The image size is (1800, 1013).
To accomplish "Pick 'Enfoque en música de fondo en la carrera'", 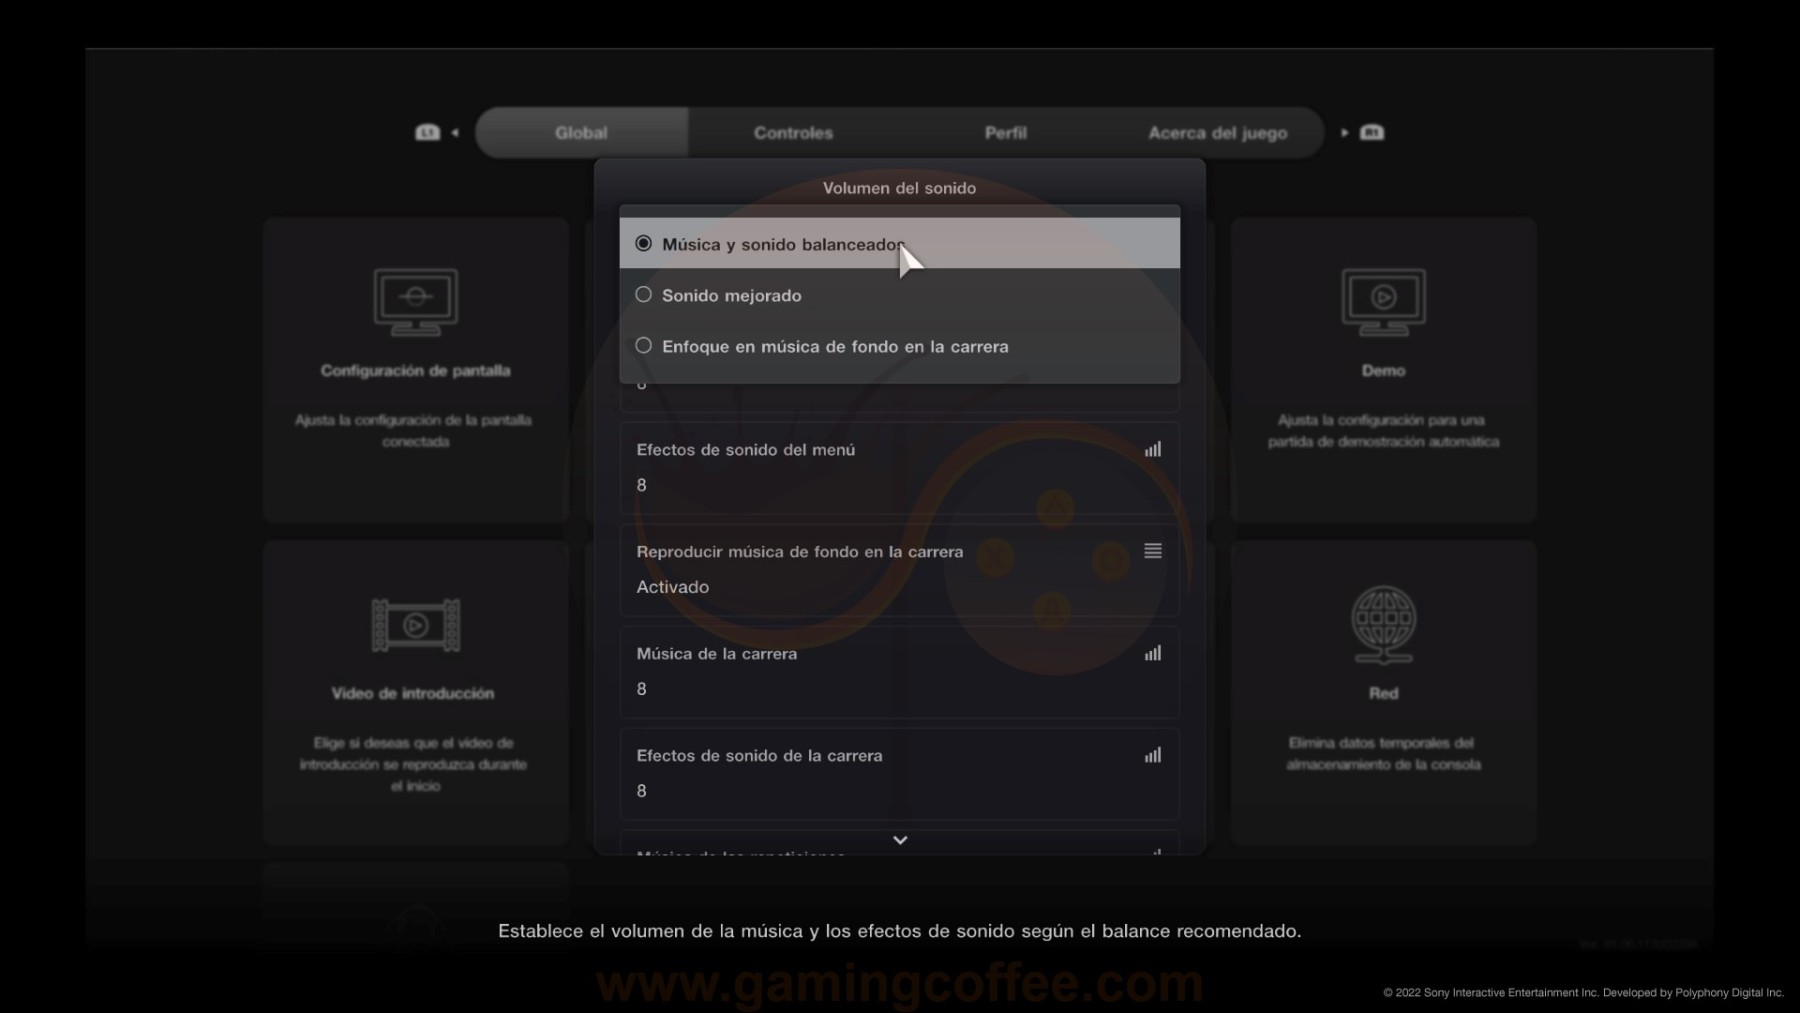I will pyautogui.click(x=899, y=346).
